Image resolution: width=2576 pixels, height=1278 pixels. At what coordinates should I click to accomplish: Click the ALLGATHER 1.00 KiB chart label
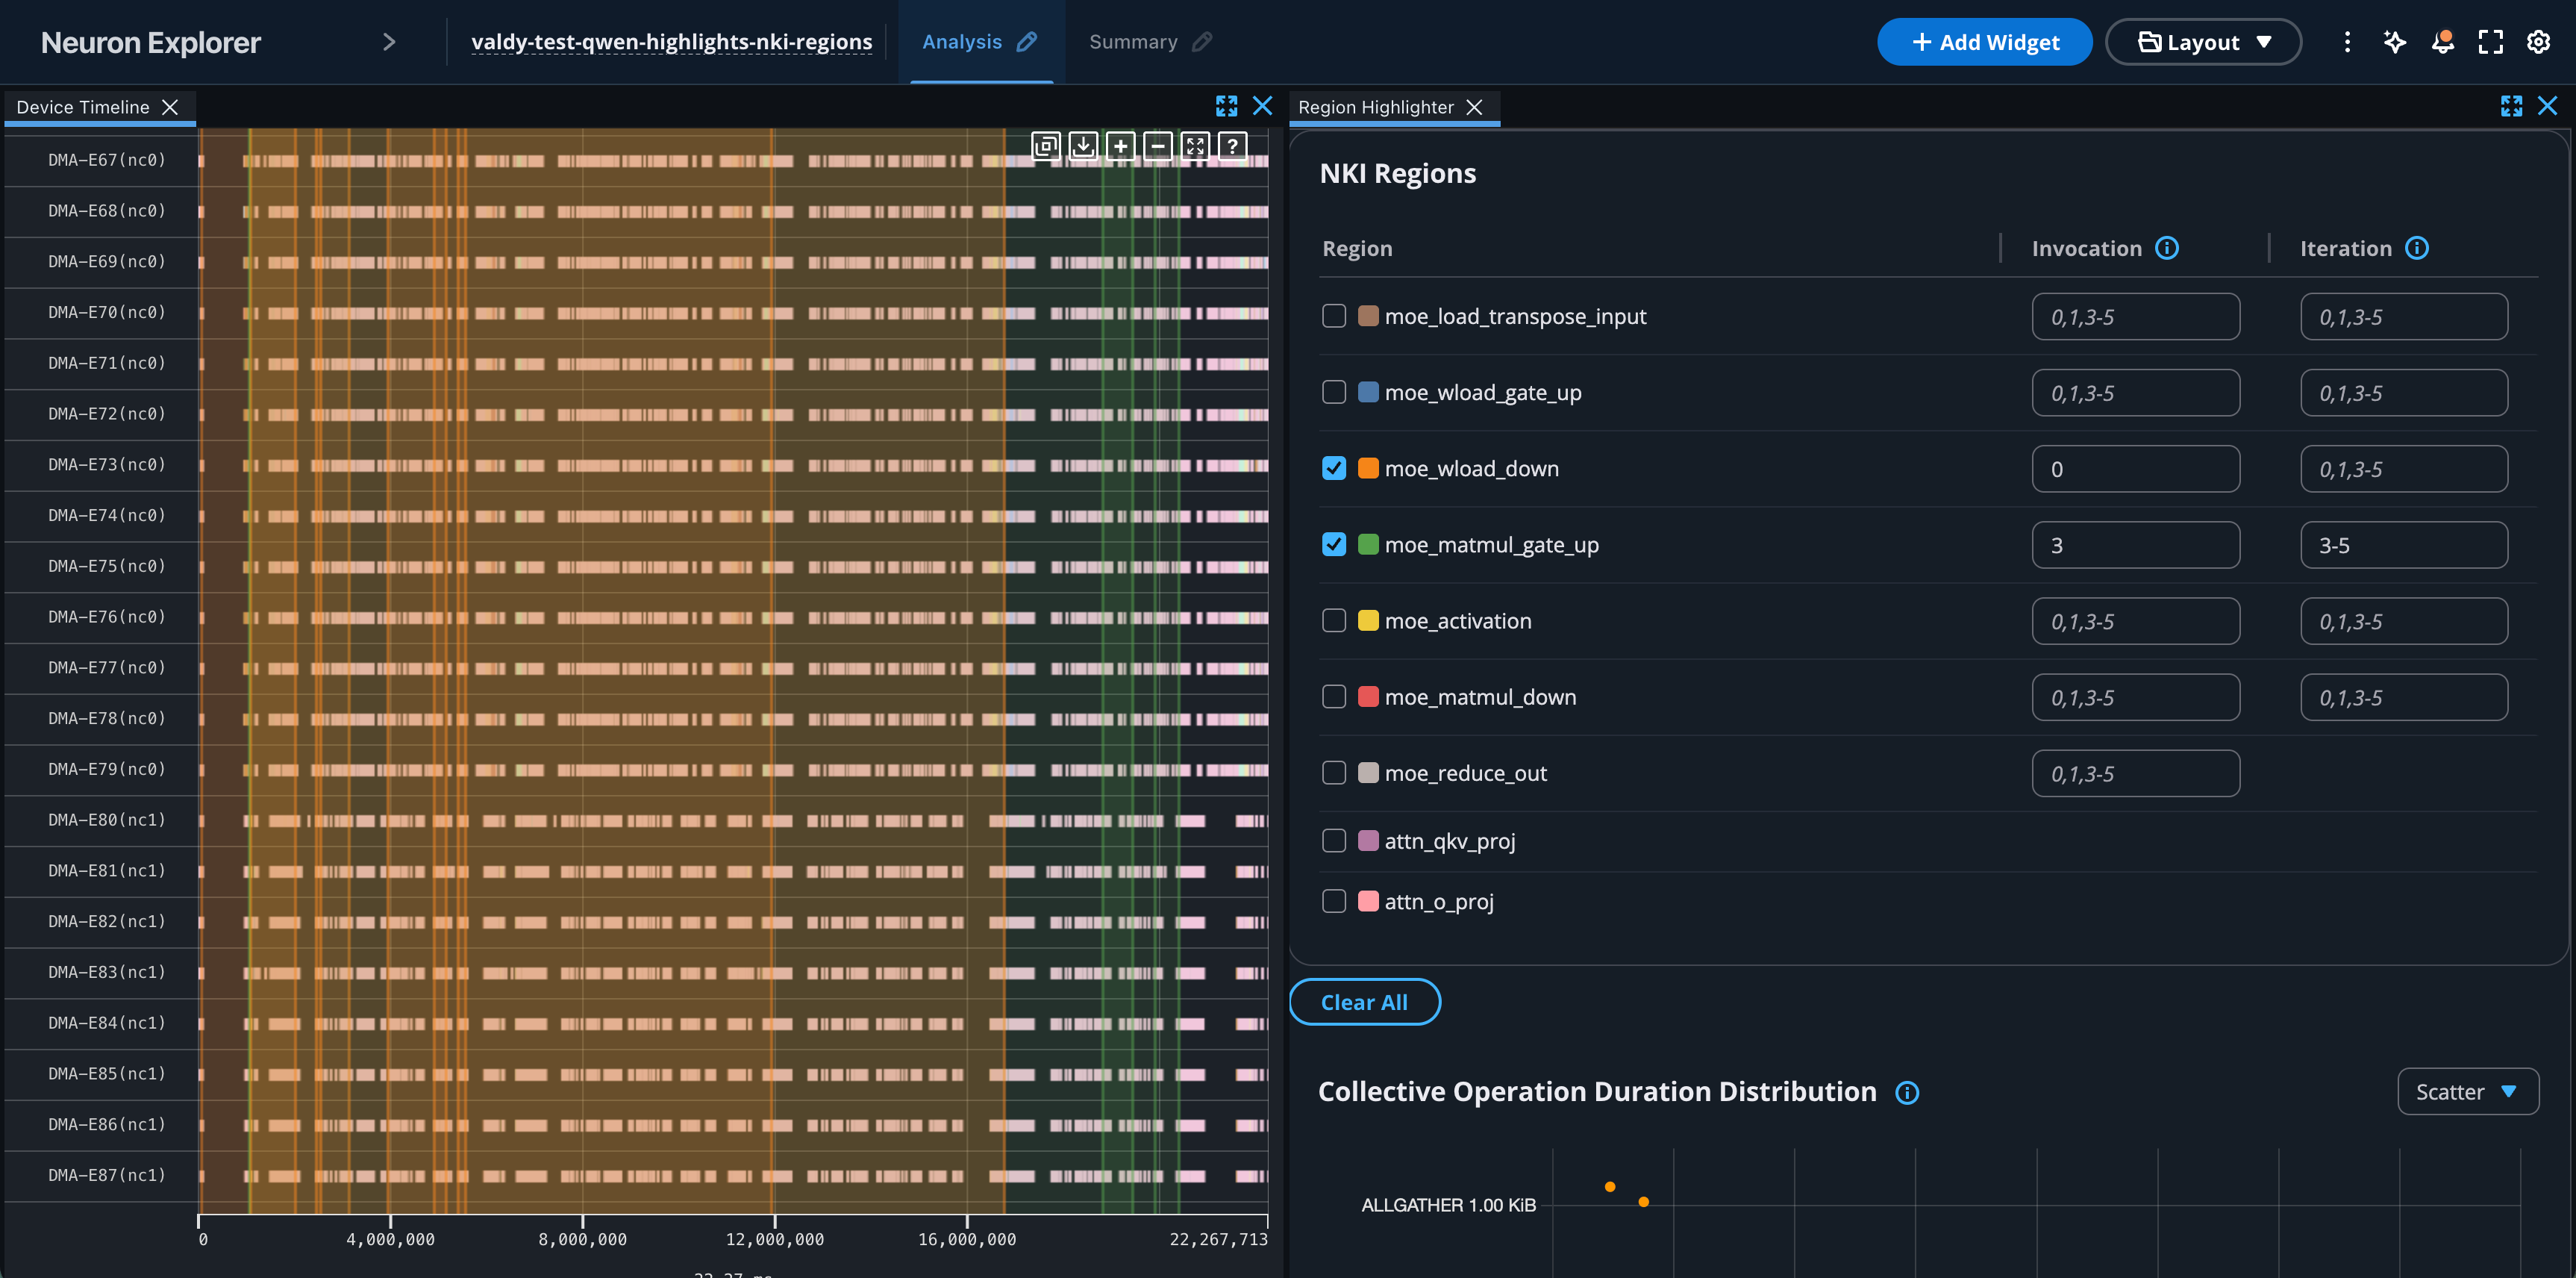pos(1448,1205)
